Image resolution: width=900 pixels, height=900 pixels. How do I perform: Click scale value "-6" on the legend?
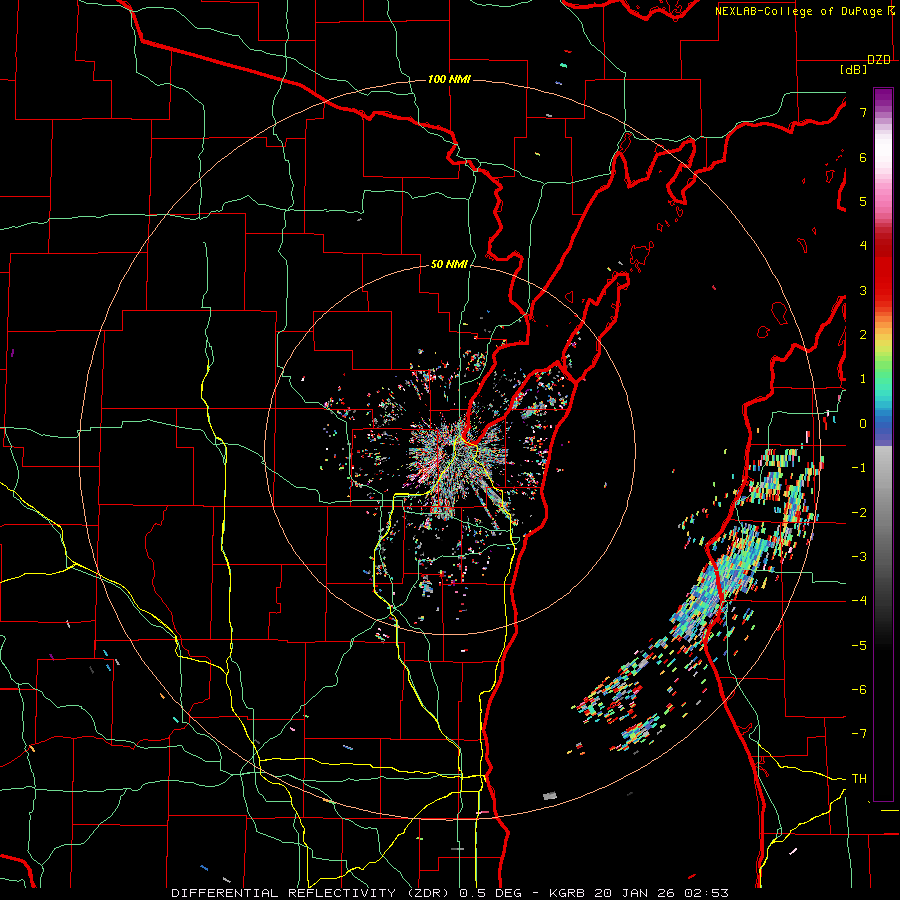click(859, 690)
